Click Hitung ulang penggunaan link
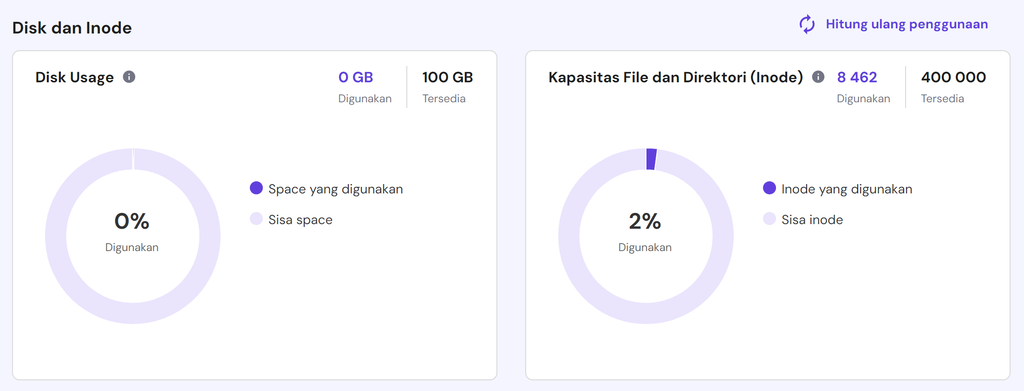The width and height of the screenshot is (1024, 391). point(906,24)
